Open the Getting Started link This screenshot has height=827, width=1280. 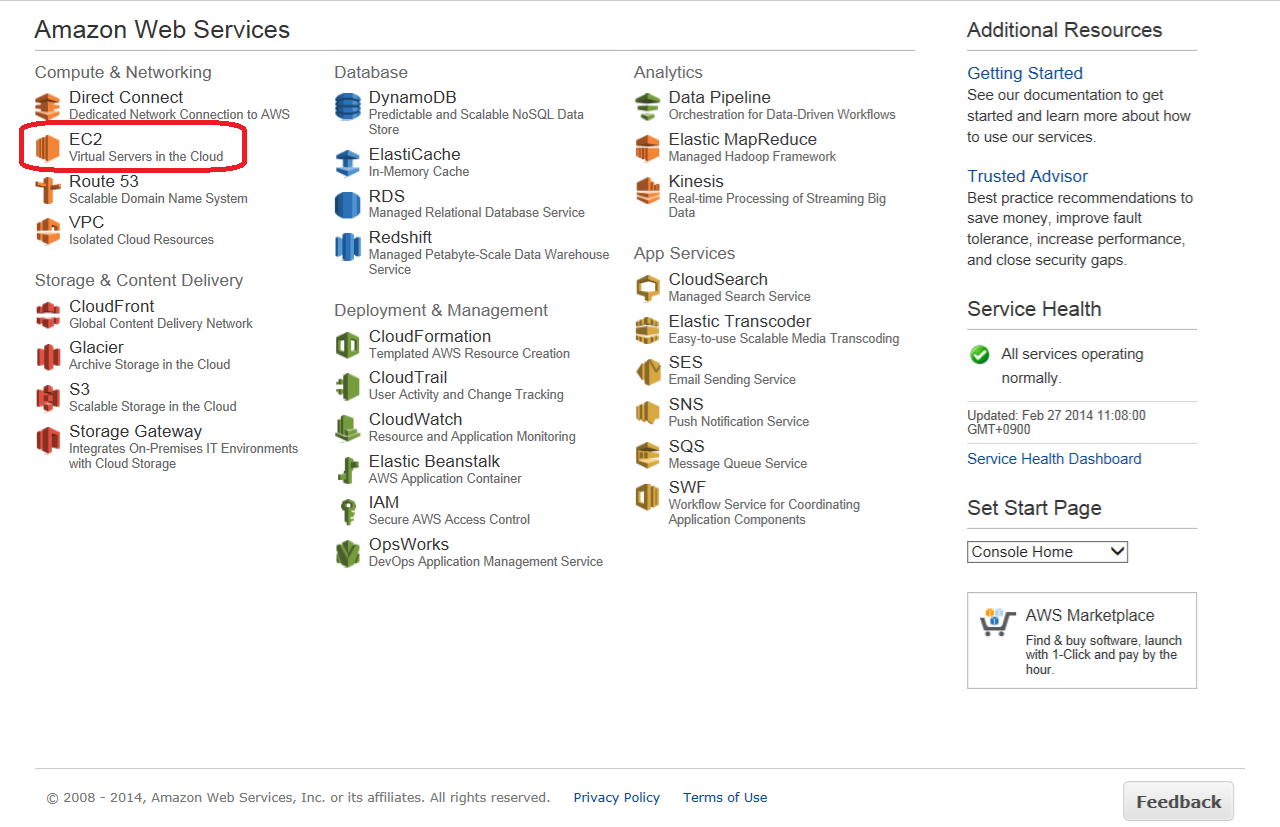coord(1024,73)
